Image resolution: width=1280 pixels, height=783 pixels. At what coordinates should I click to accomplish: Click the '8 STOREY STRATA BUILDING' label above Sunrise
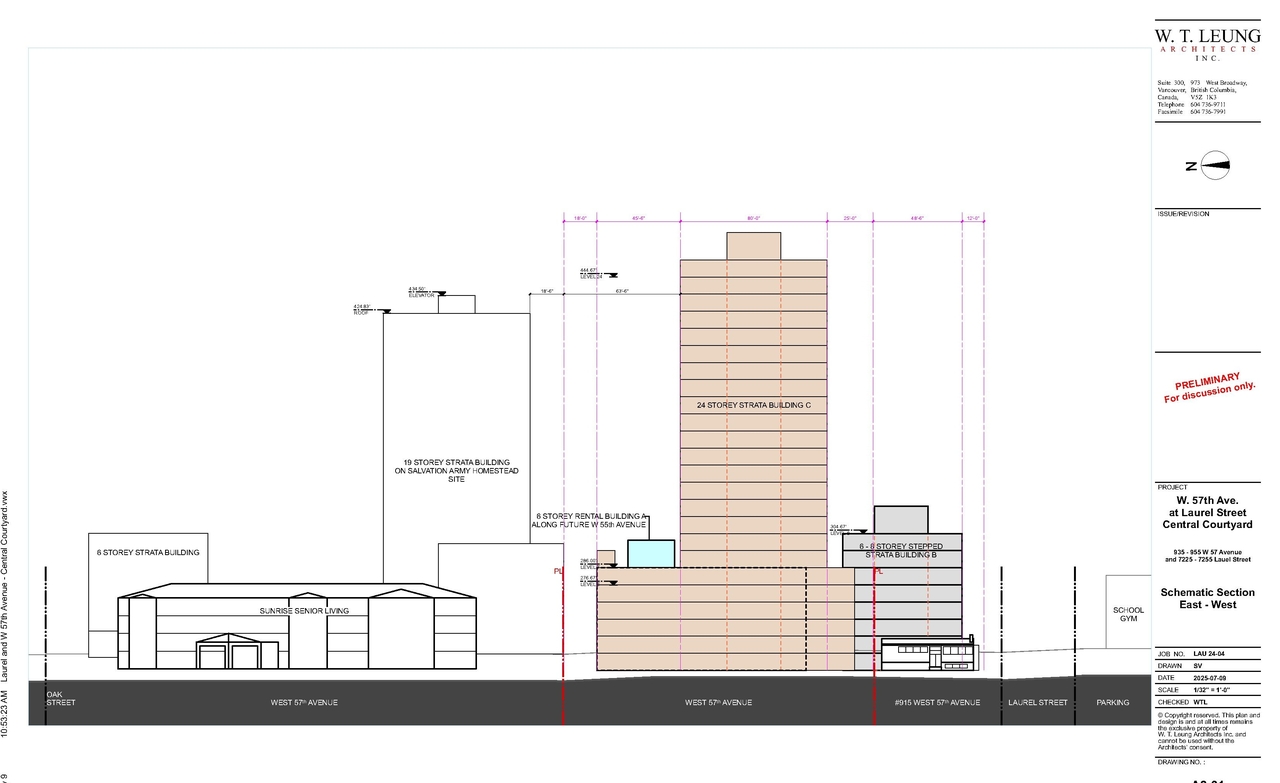[x=148, y=552]
